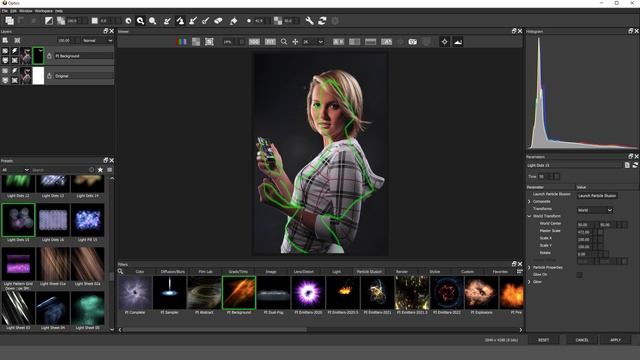Click the Presets search field
Viewport: 640px width, 360px height.
coord(62,170)
